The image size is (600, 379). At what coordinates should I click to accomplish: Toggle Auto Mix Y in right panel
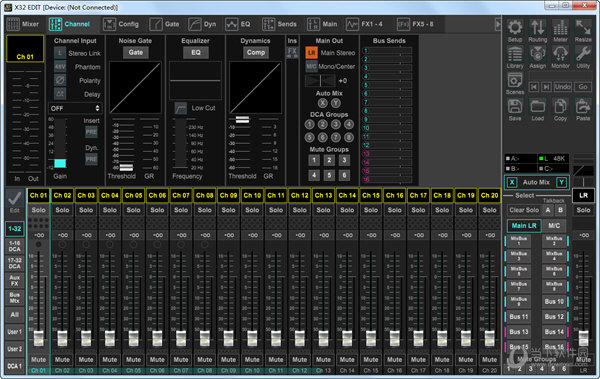point(561,182)
